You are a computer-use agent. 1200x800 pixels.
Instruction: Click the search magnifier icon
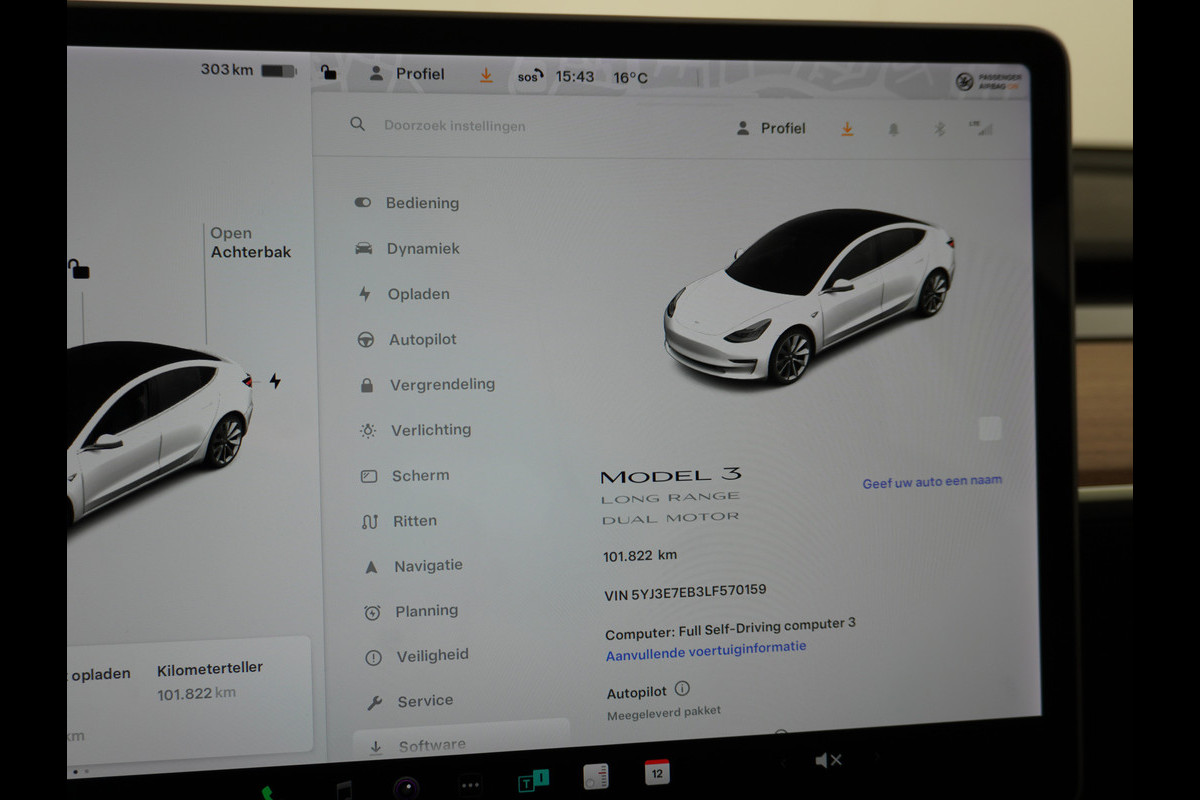click(x=357, y=124)
